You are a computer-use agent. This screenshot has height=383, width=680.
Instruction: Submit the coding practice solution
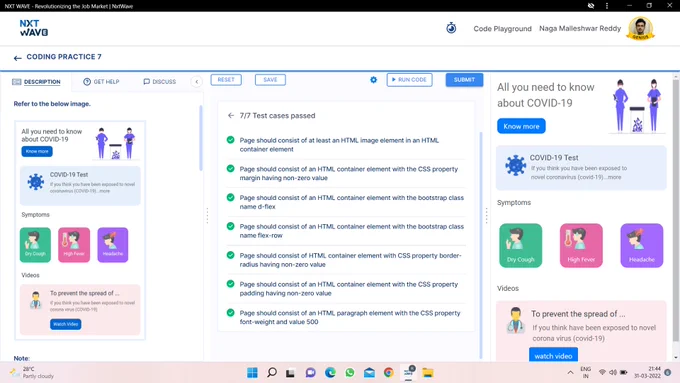click(x=464, y=80)
